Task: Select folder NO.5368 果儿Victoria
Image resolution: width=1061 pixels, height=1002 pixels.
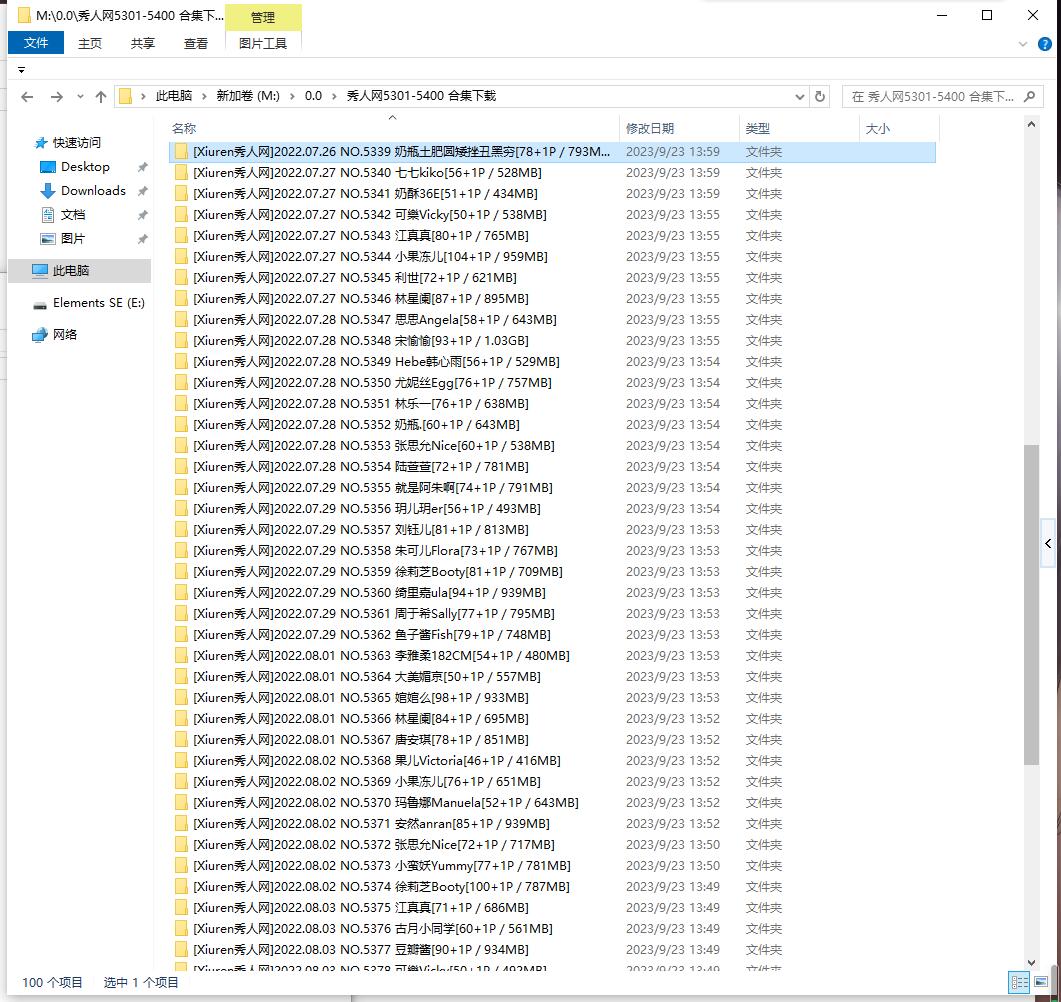Action: 377,760
